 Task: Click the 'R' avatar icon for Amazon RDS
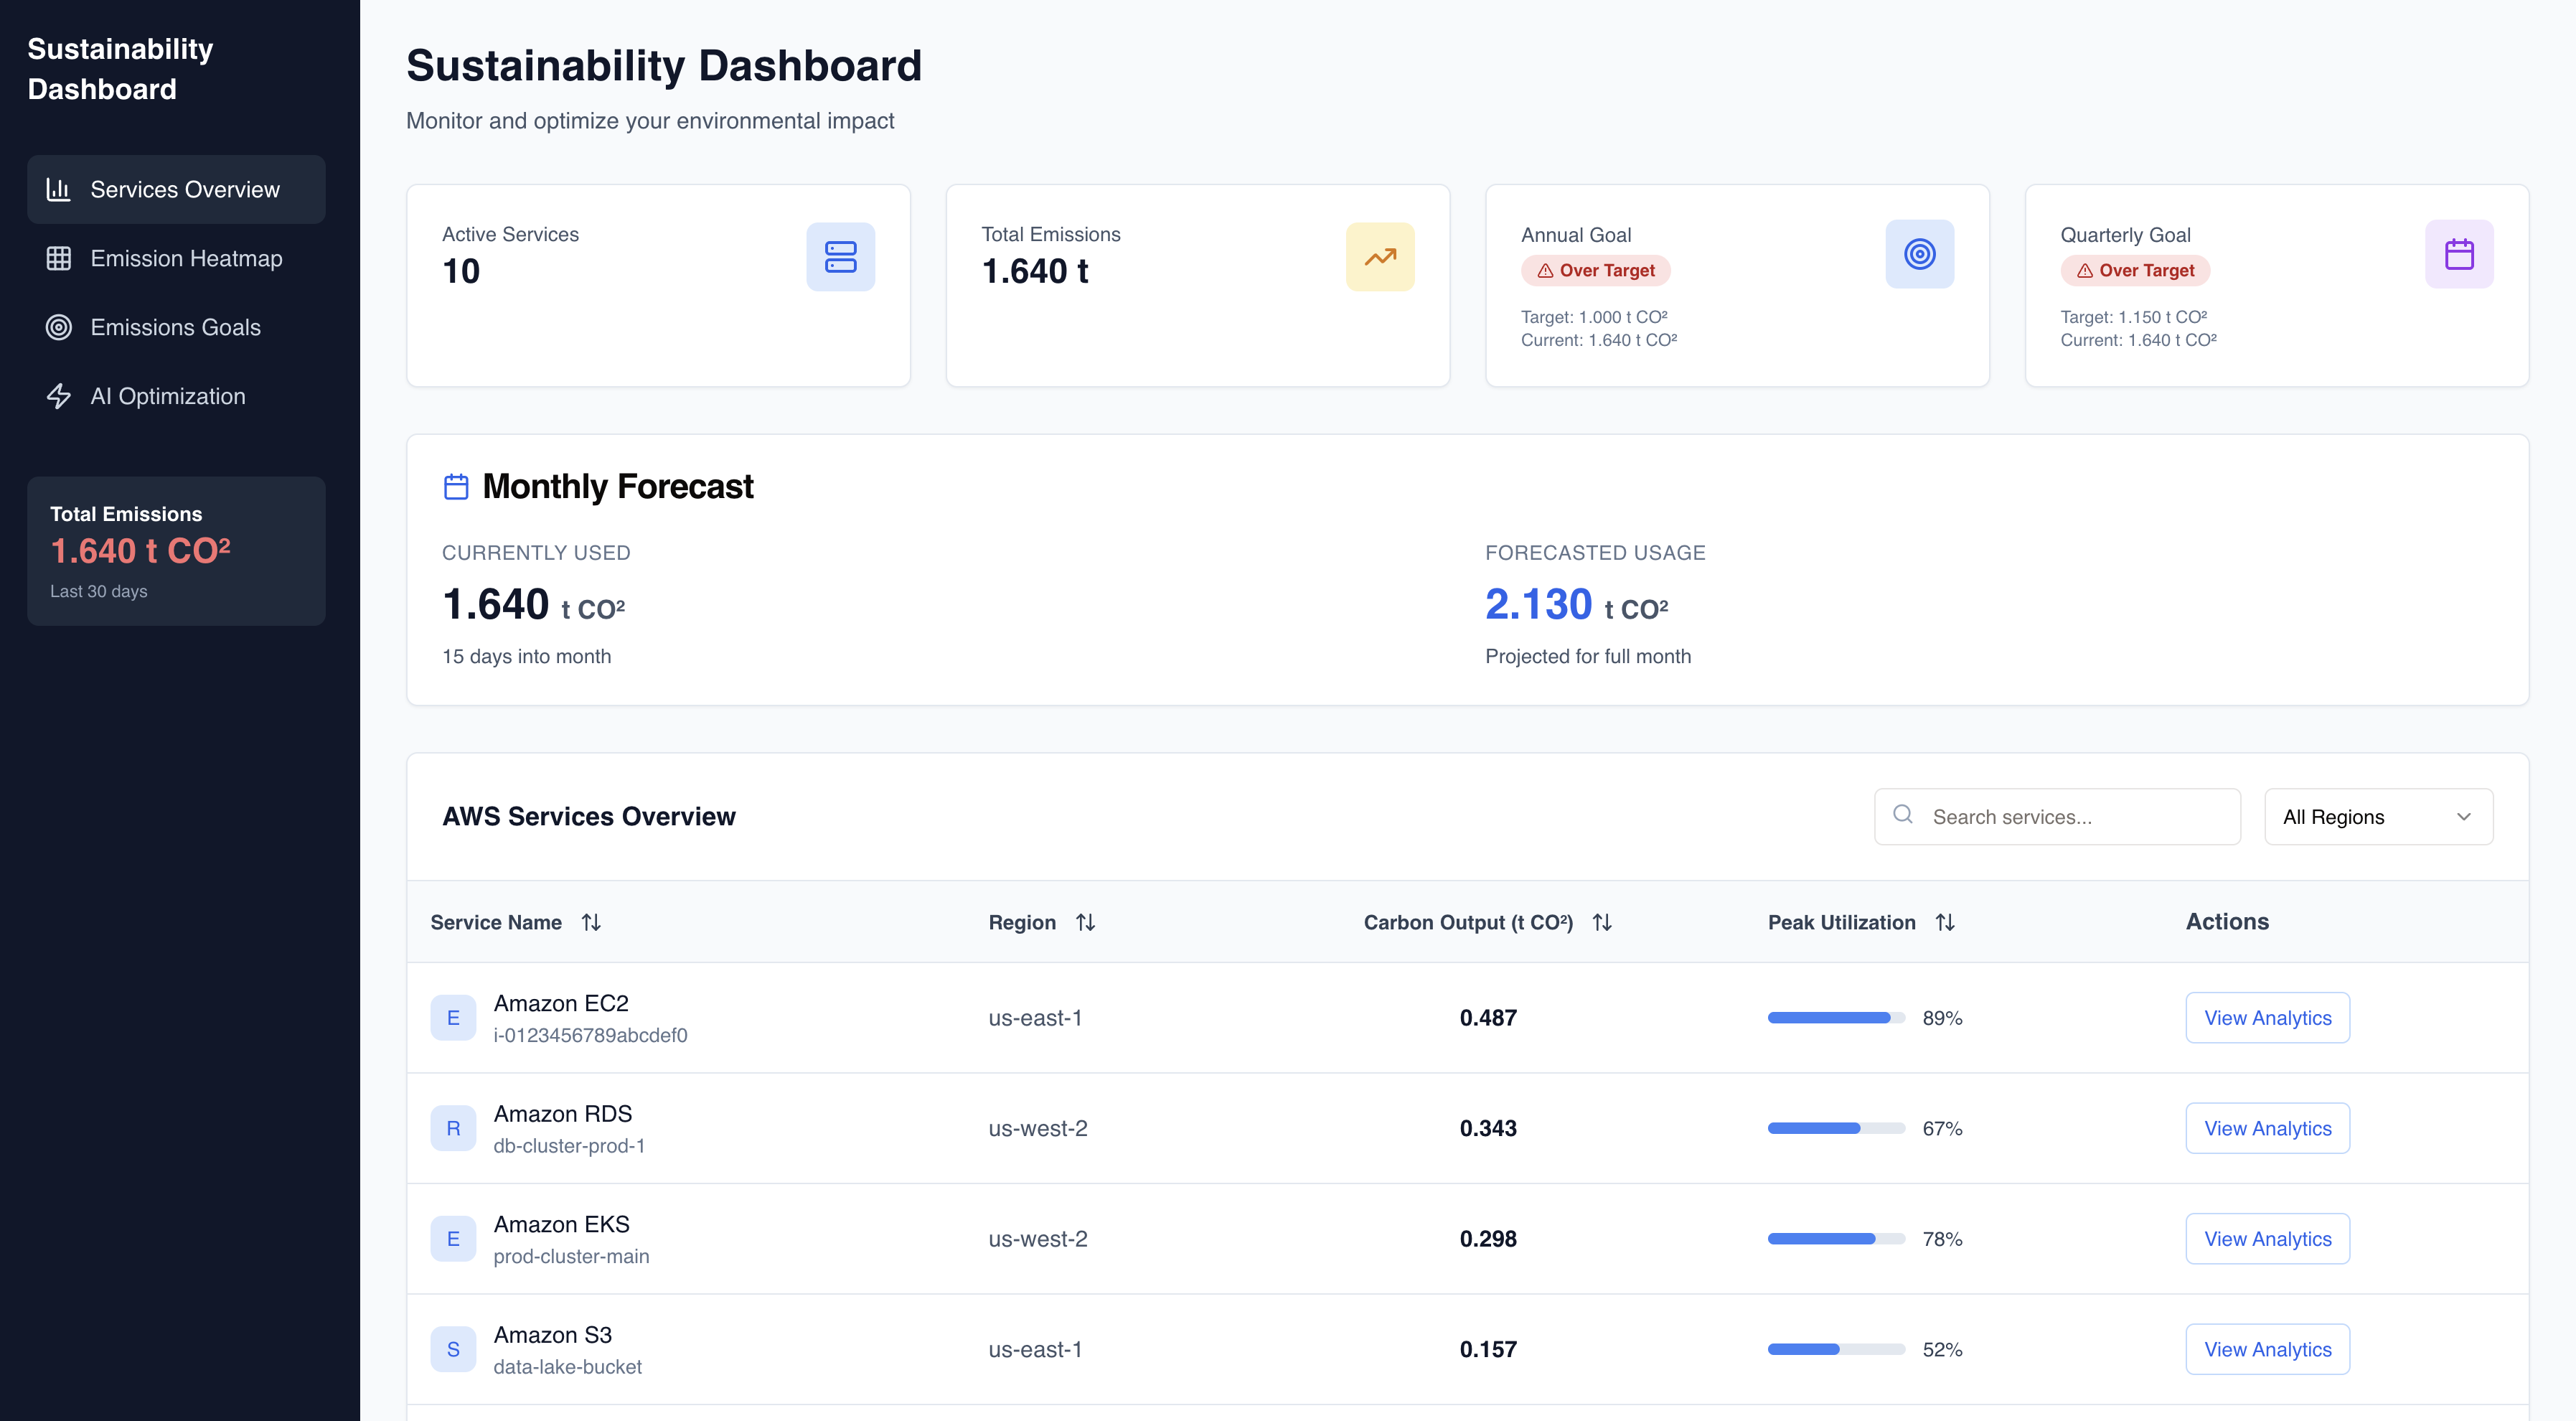(453, 1128)
